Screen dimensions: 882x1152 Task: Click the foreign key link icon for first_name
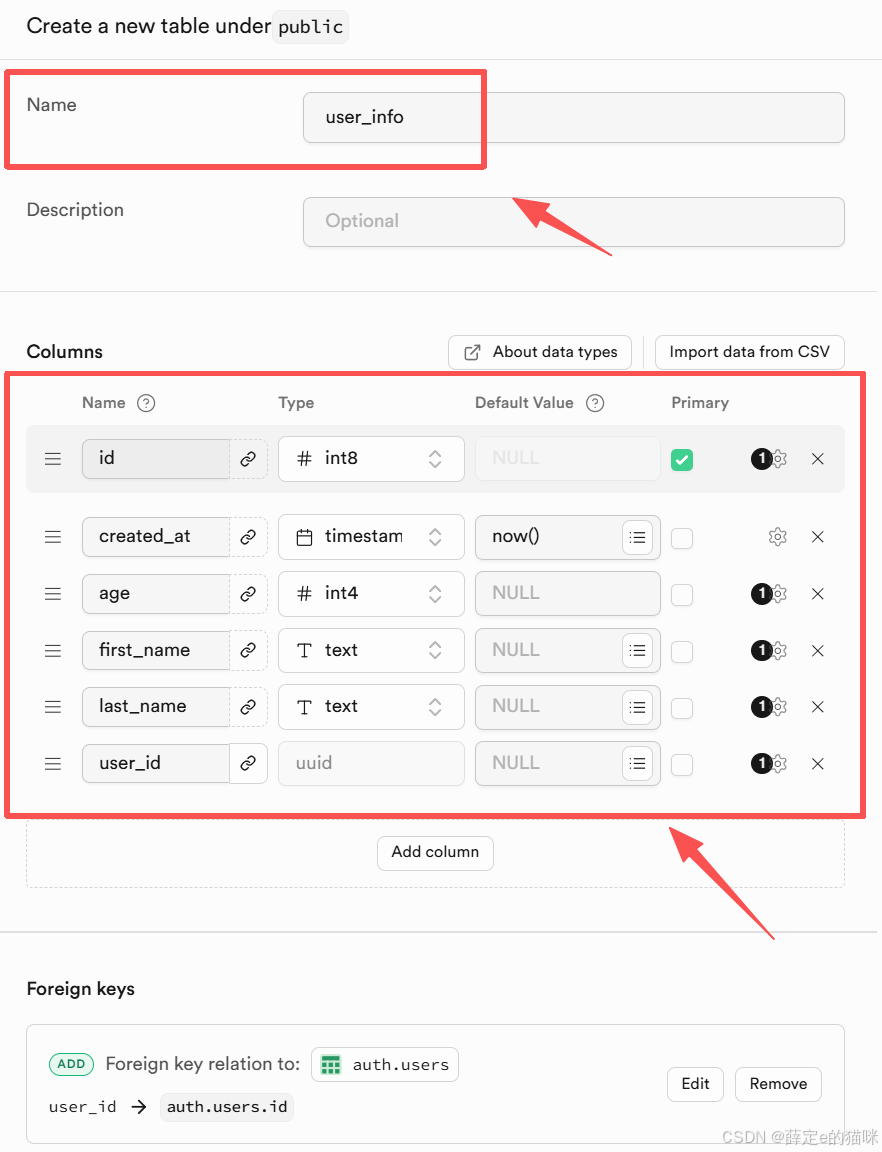248,650
